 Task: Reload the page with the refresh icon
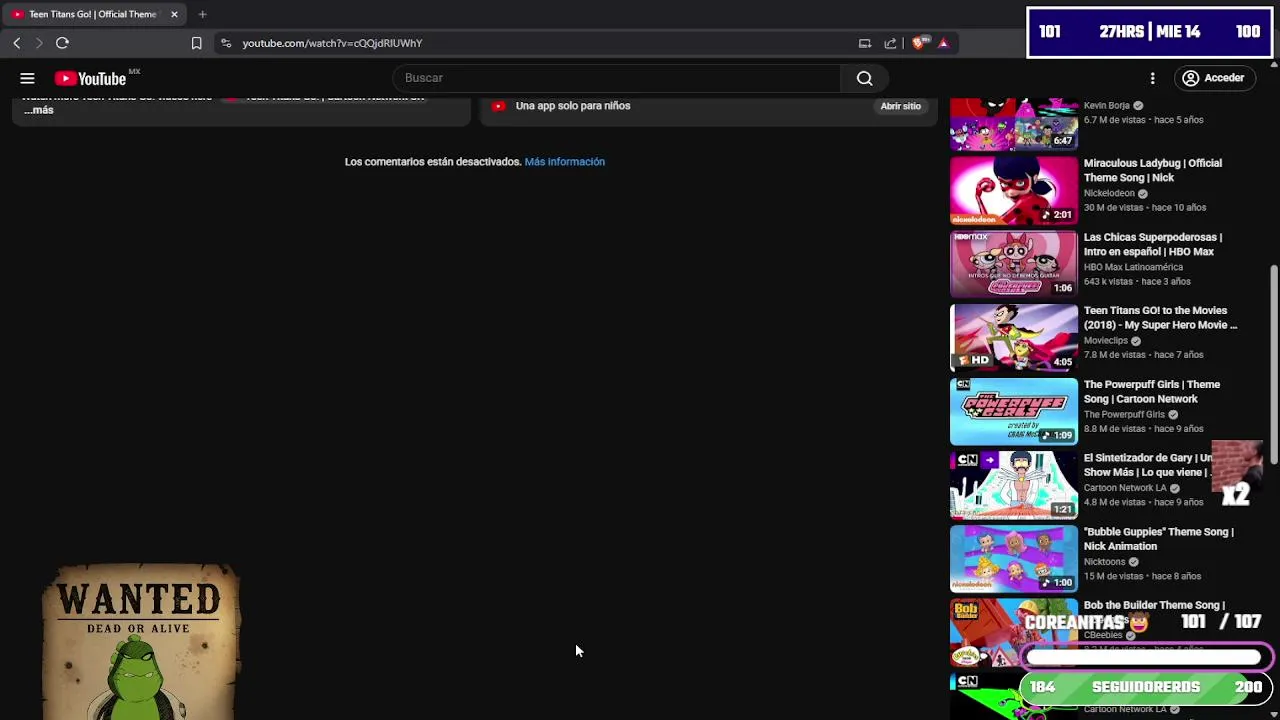(62, 43)
